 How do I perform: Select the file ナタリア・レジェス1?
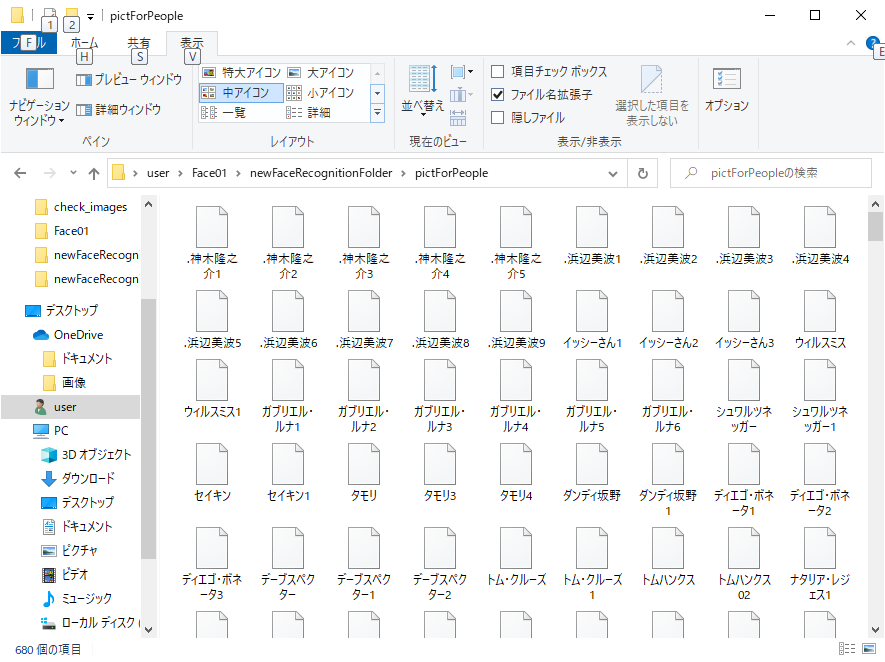click(820, 564)
